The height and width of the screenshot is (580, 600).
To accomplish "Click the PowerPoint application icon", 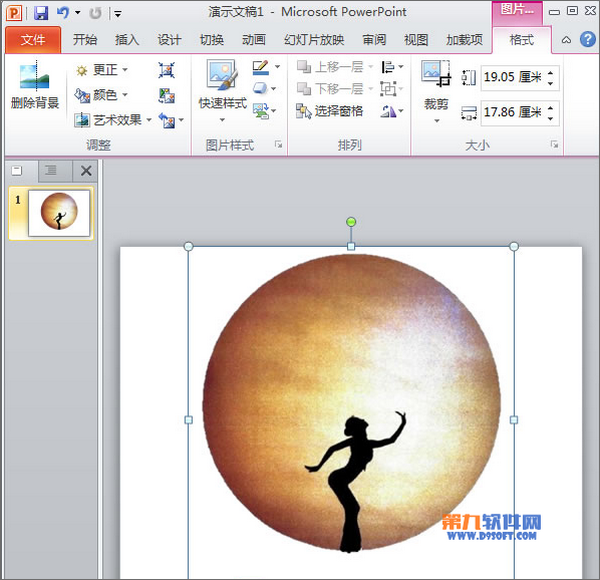I will [14, 13].
